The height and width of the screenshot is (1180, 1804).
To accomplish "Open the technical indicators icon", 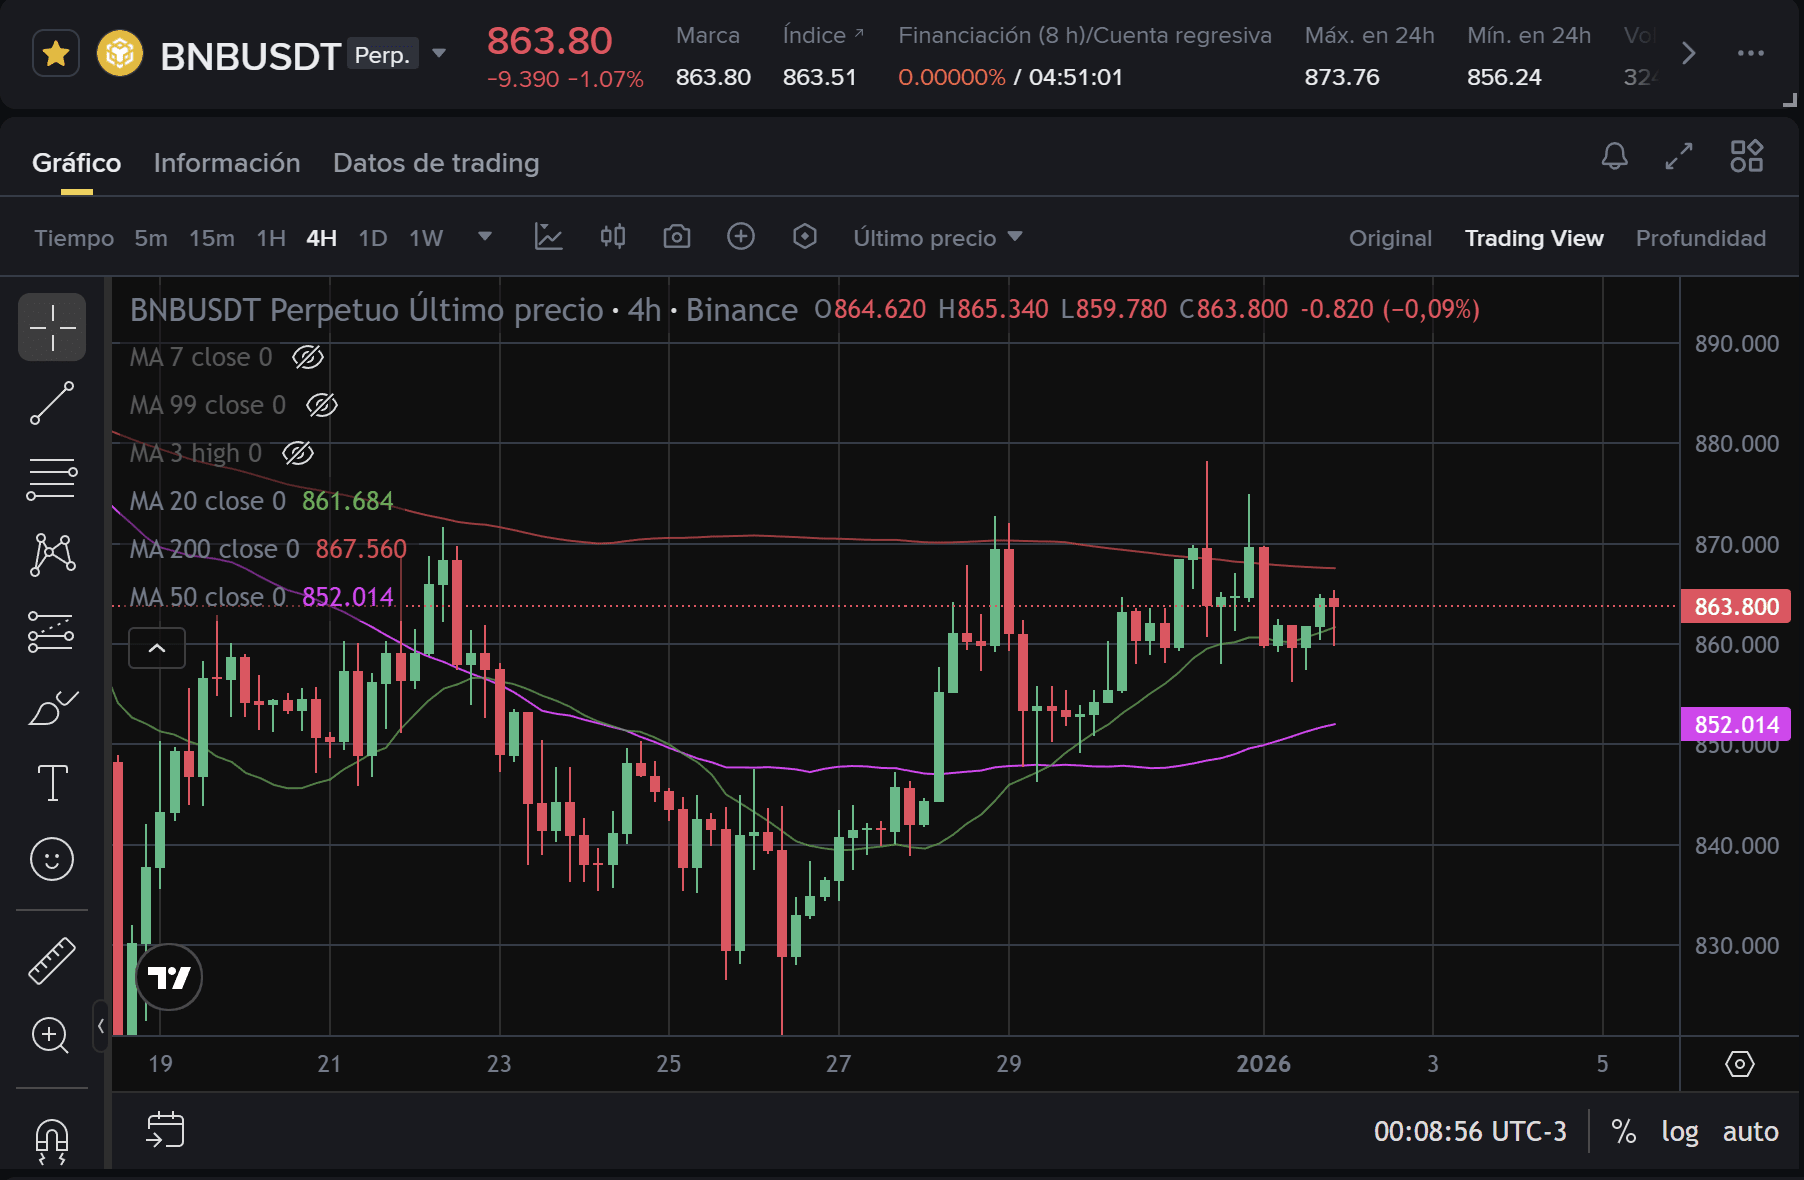I will pyautogui.click(x=549, y=237).
